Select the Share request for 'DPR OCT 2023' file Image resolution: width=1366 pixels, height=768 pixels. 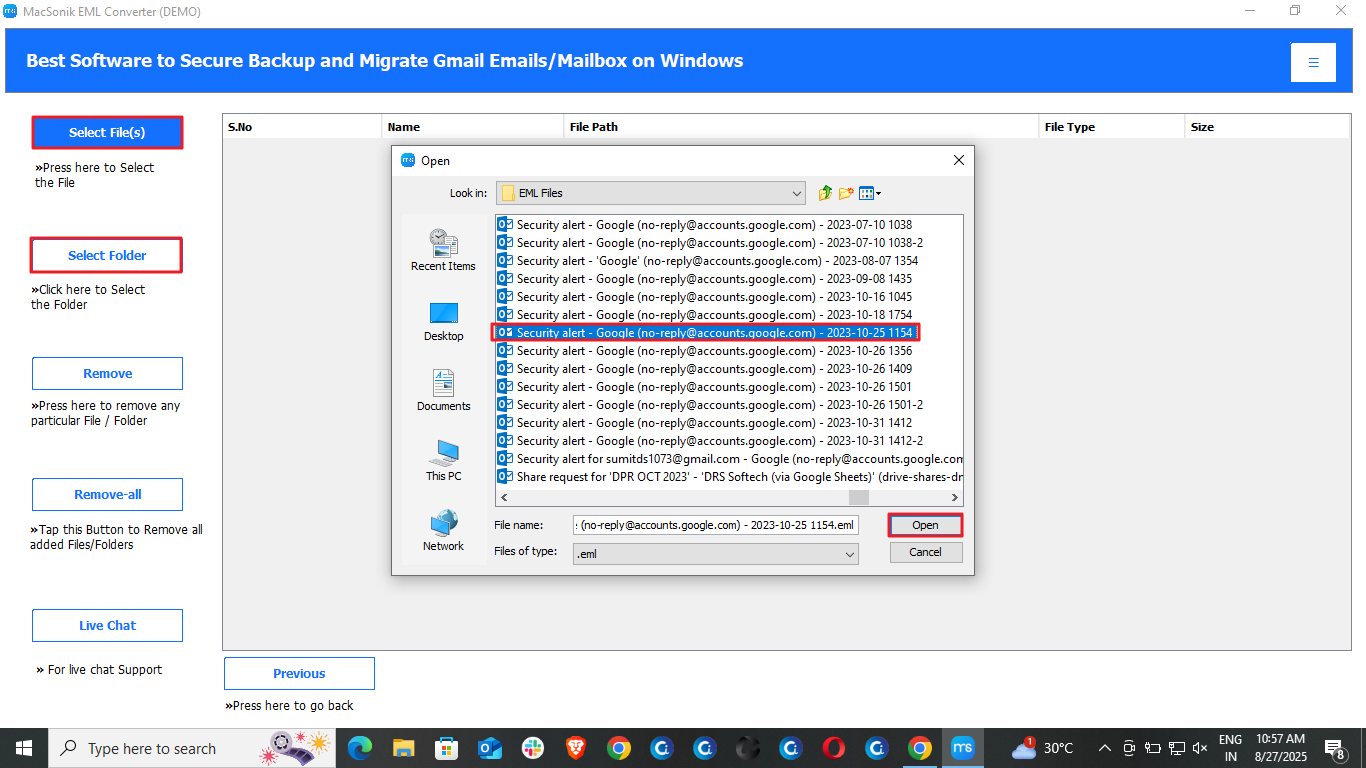click(x=730, y=477)
